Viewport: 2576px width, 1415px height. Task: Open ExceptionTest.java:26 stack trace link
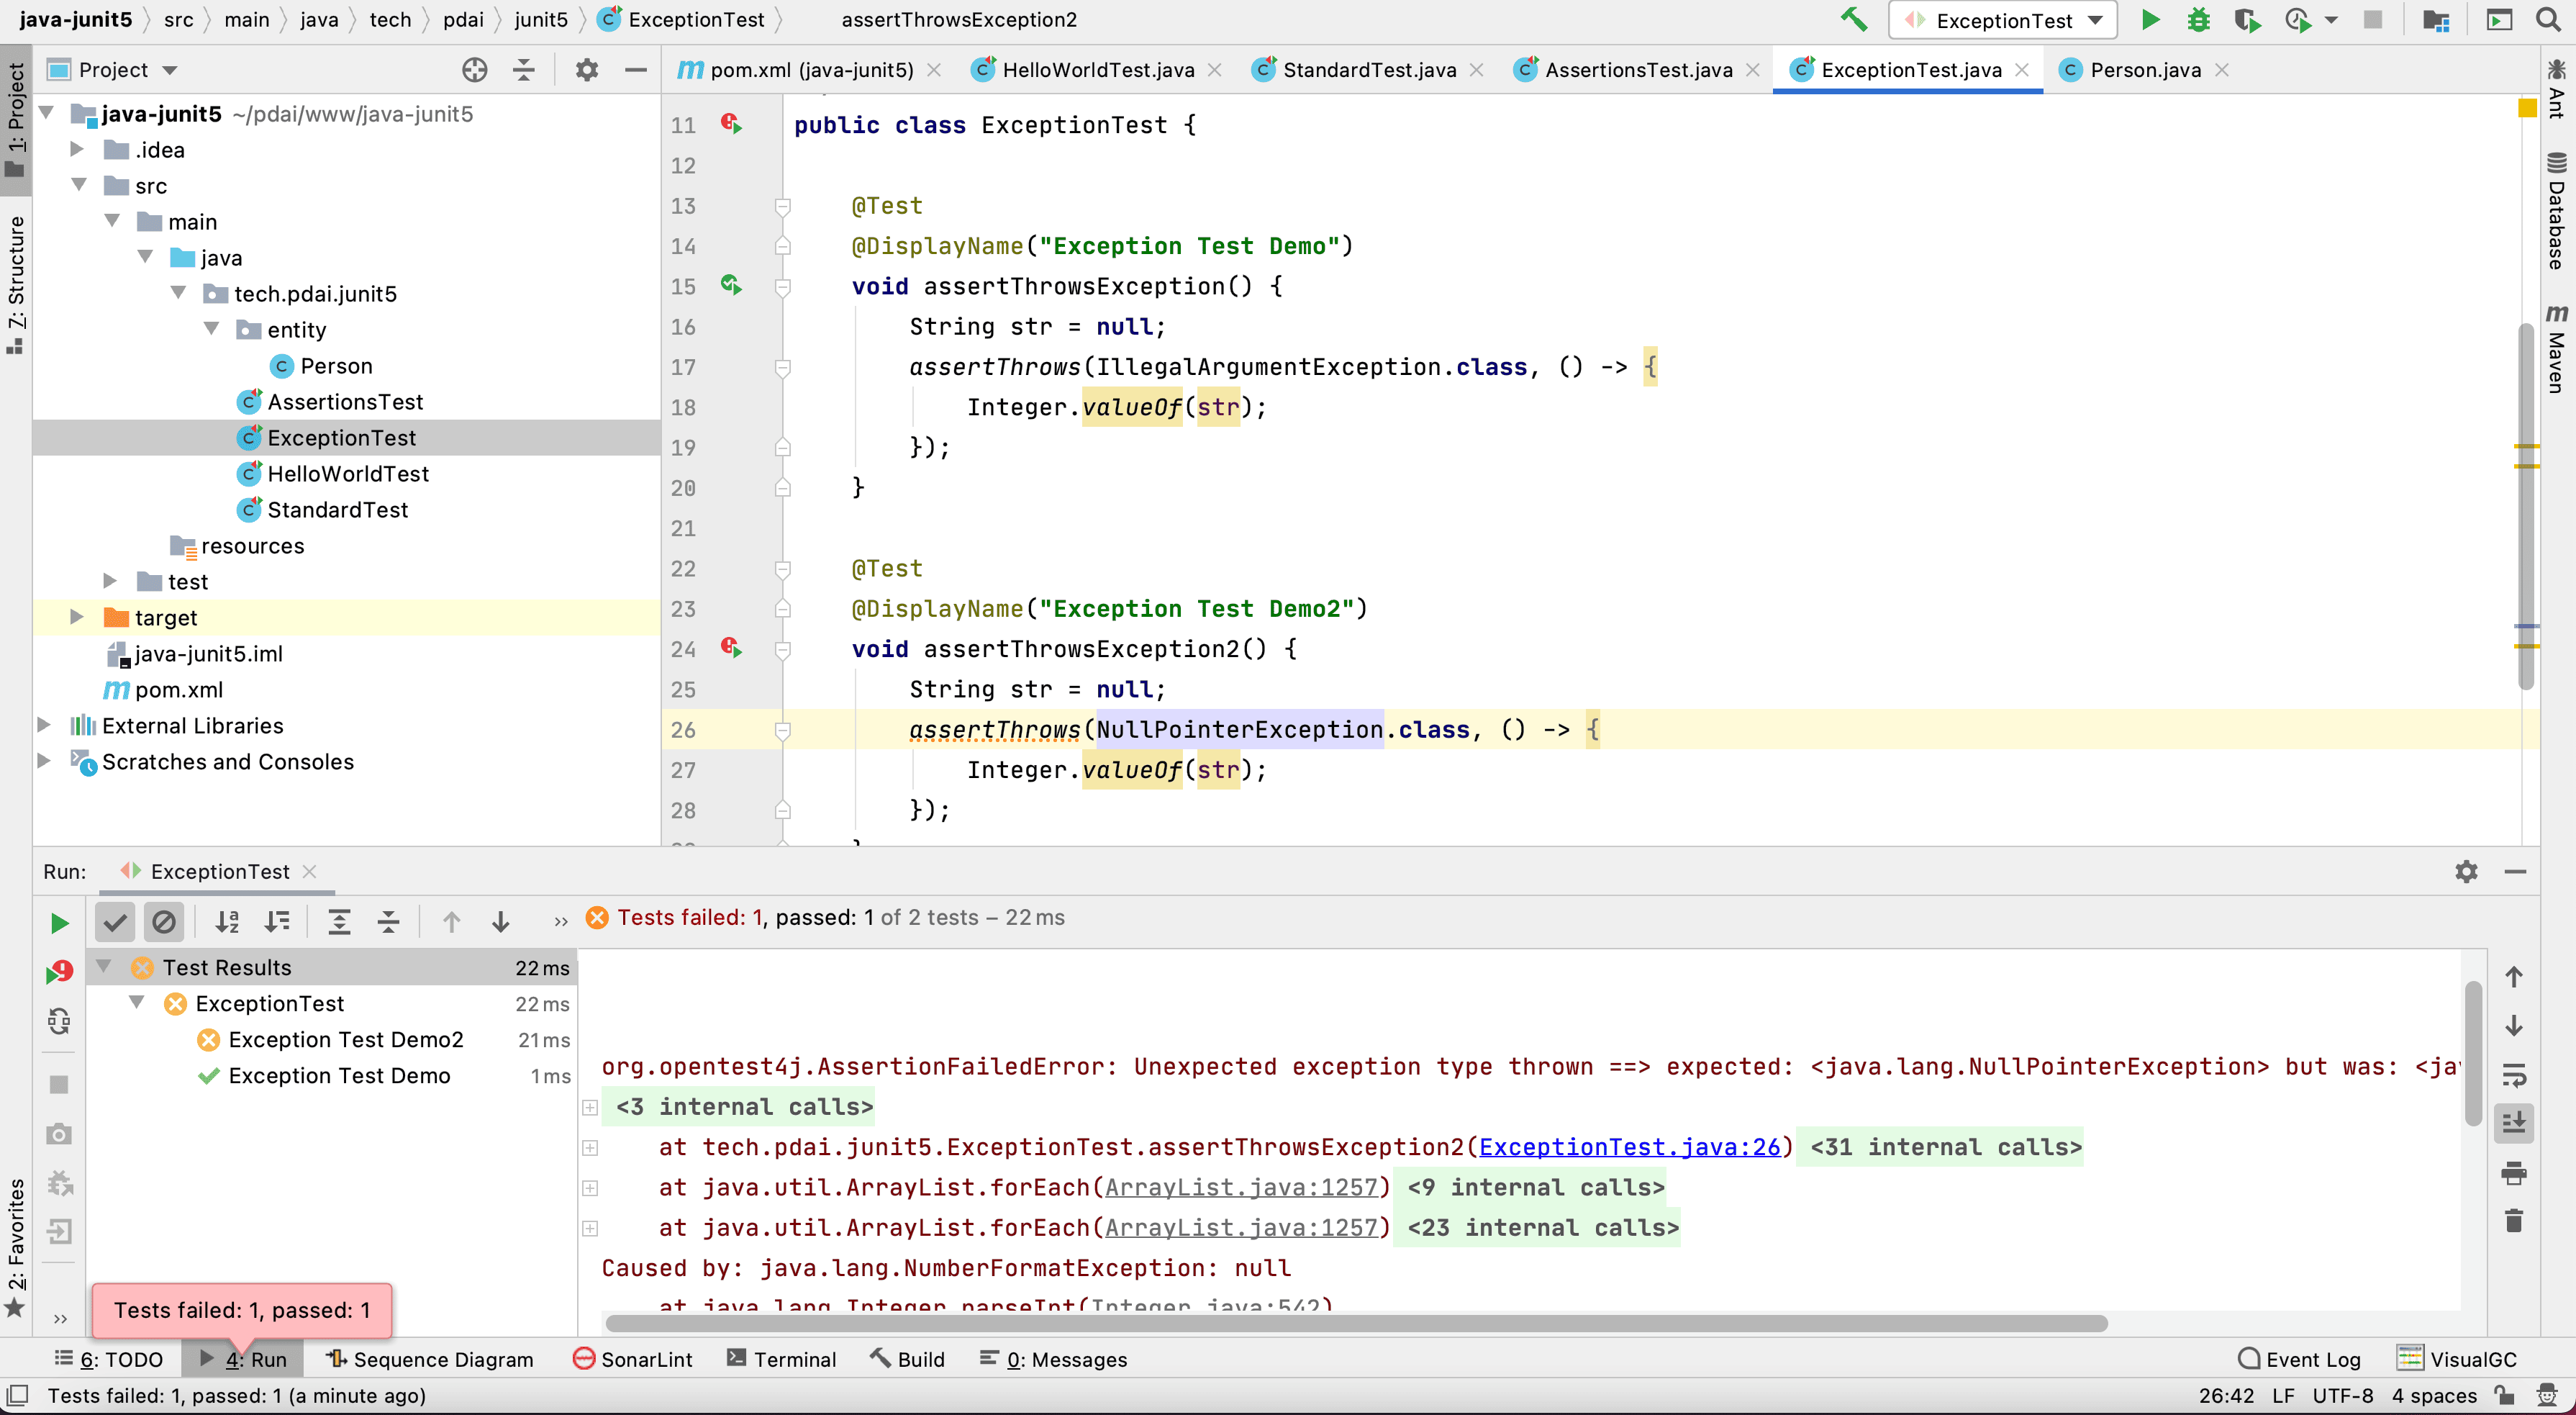click(1629, 1147)
